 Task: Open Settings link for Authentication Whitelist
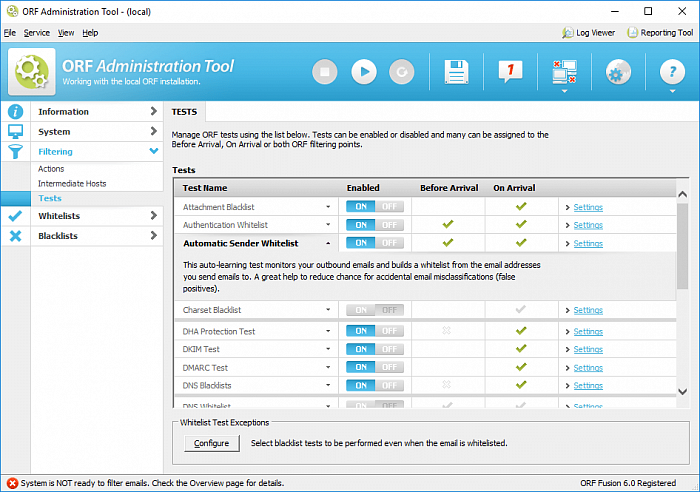(x=587, y=225)
